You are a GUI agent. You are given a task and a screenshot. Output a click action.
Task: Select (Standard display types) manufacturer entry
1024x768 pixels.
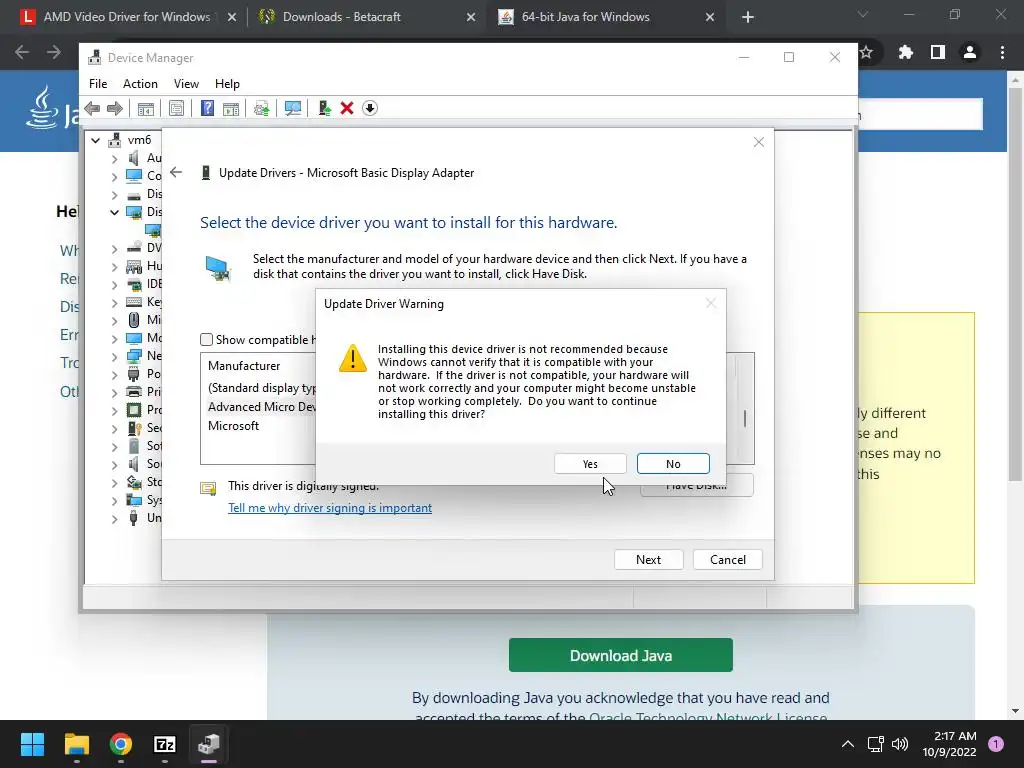262,388
